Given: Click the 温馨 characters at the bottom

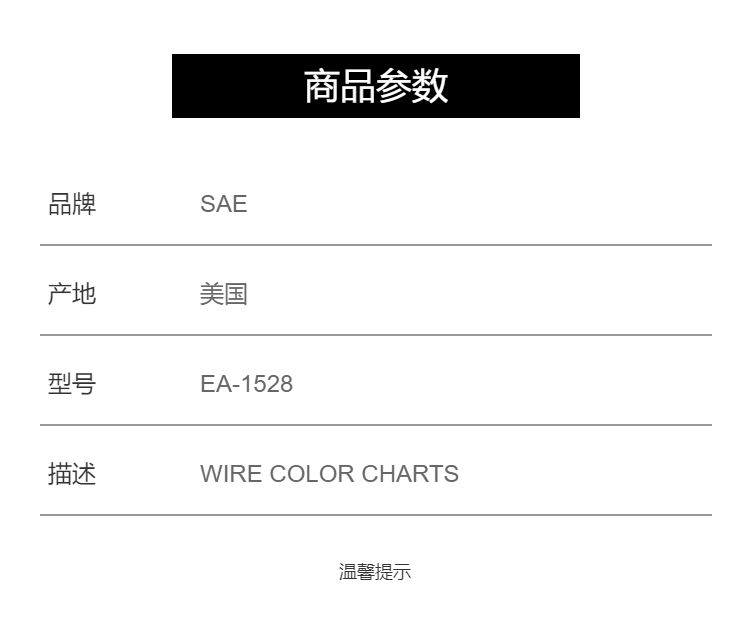Looking at the screenshot, I should pyautogui.click(x=357, y=572).
